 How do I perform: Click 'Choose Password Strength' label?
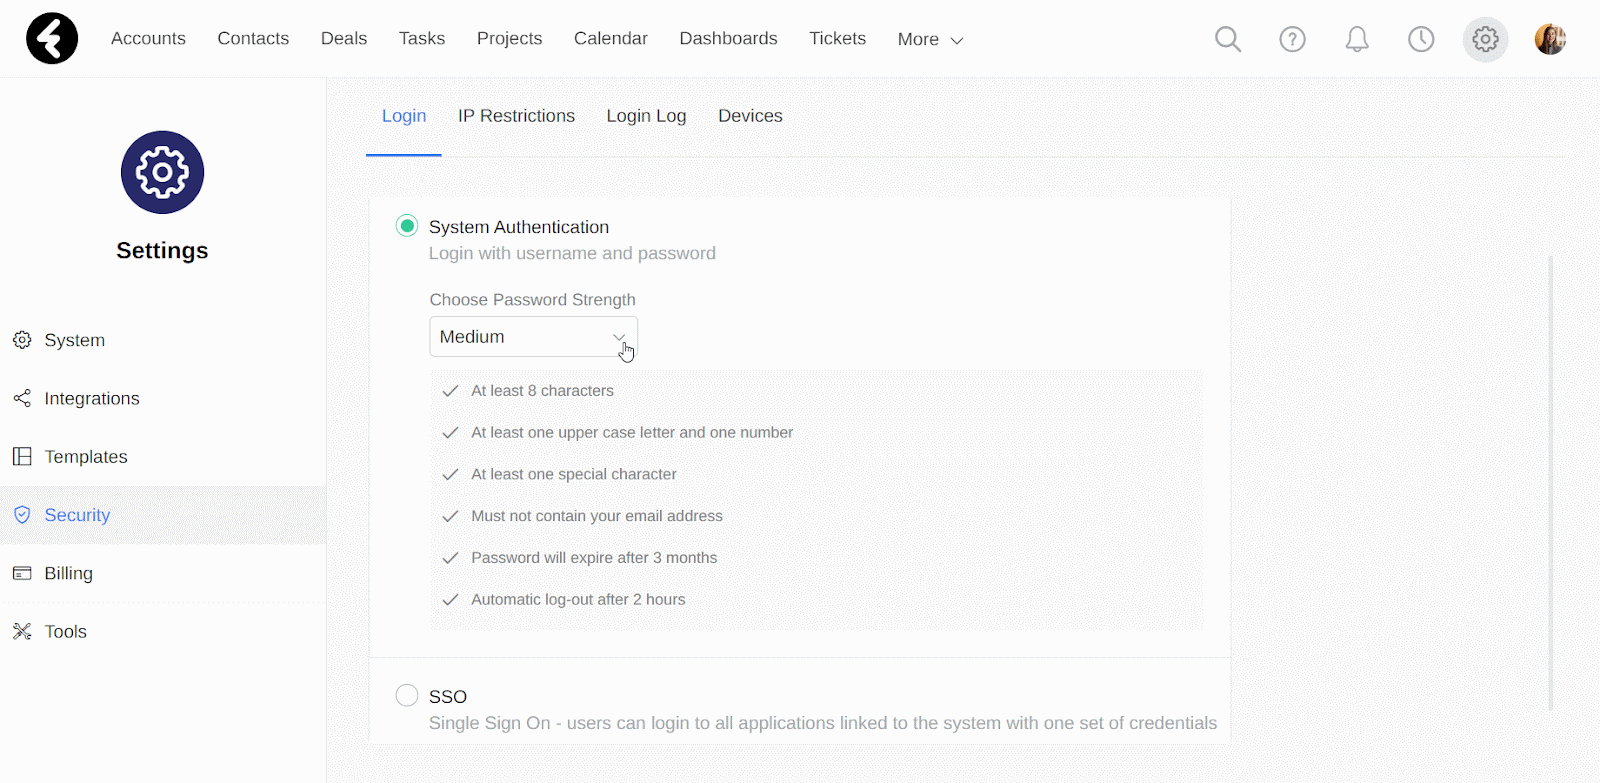click(x=532, y=300)
